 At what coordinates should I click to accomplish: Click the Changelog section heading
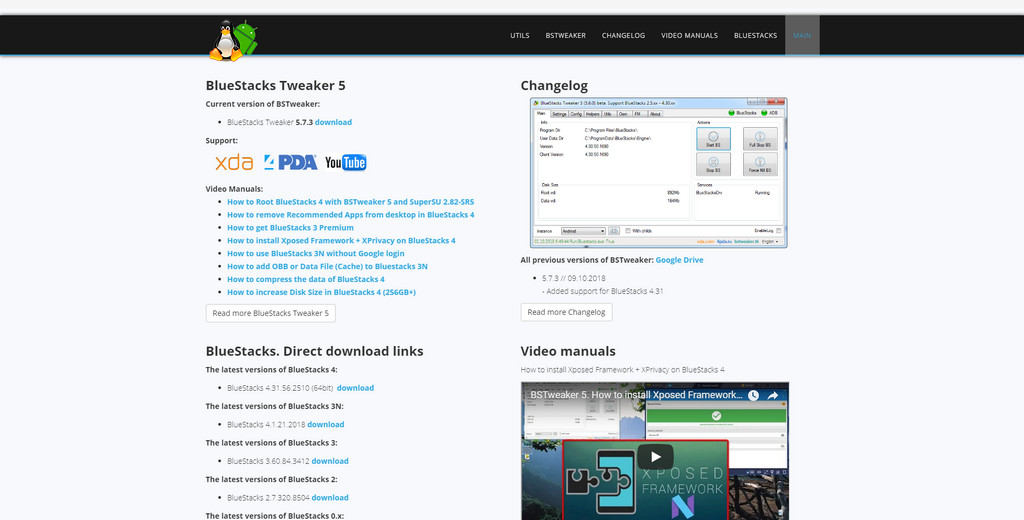point(554,86)
